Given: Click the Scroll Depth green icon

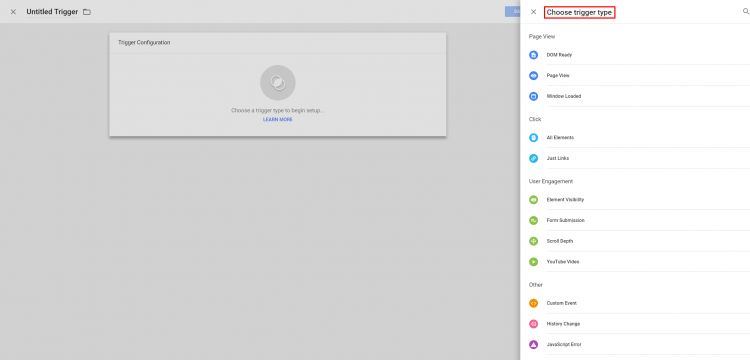Looking at the screenshot, I should 533,241.
